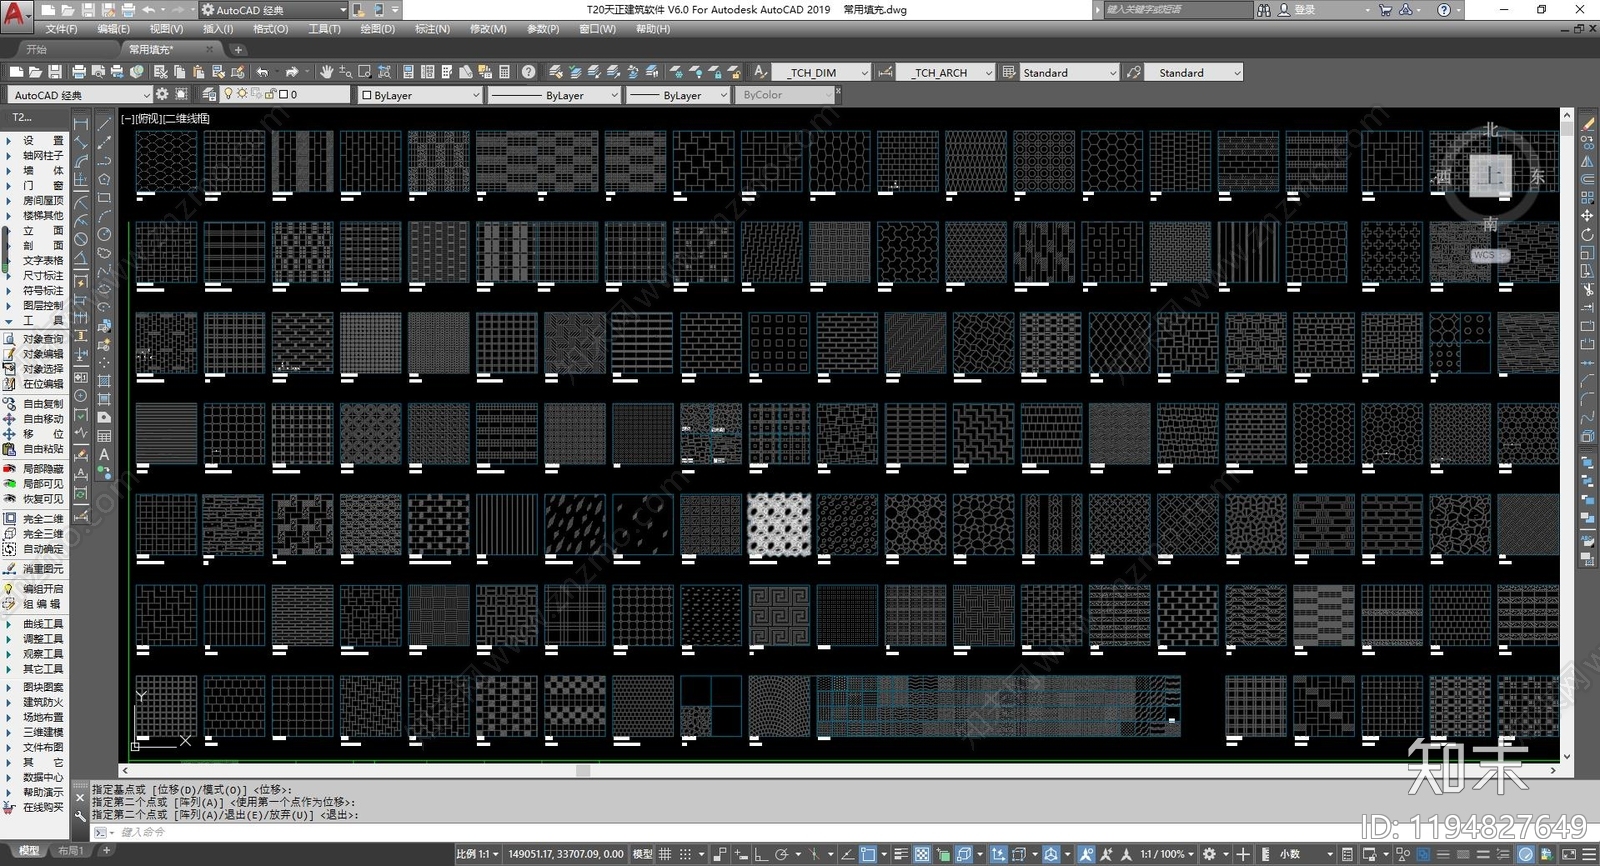
Task: Click the Multileader Style icon
Action: [1133, 72]
